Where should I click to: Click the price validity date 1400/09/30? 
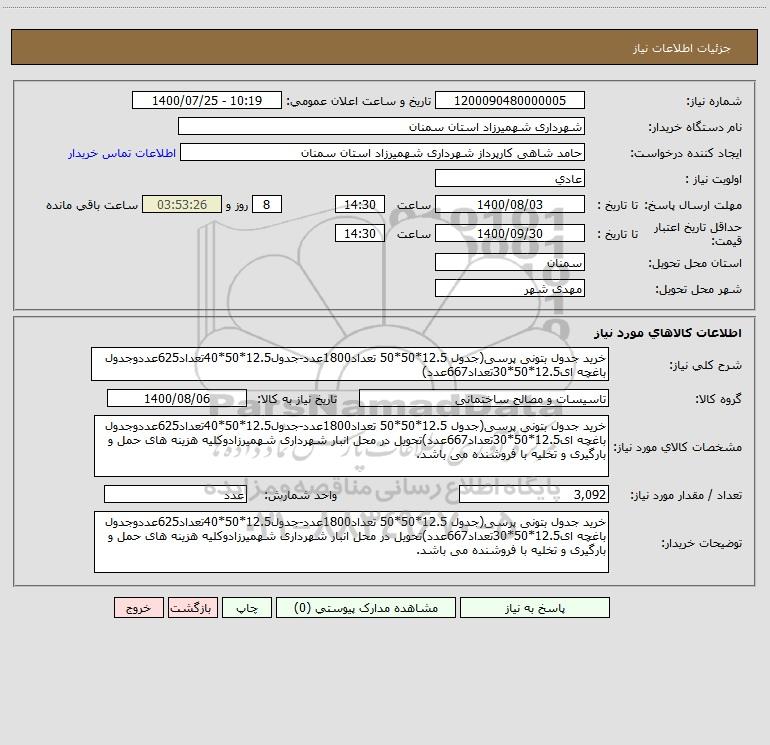(510, 233)
